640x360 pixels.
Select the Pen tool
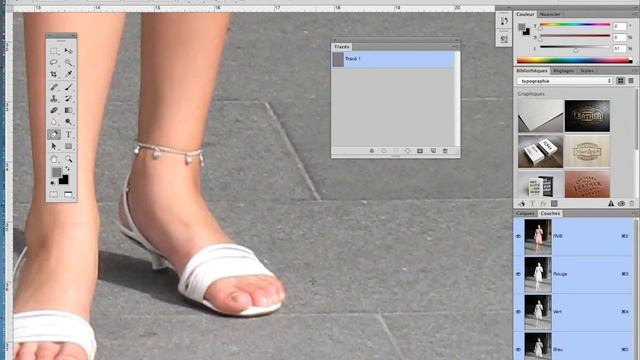(54, 134)
